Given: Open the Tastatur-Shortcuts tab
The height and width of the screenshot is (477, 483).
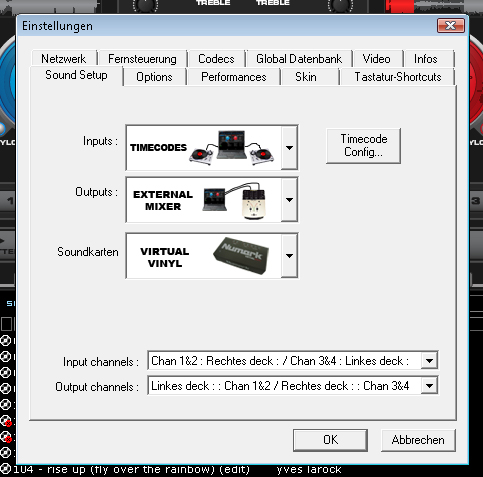Looking at the screenshot, I should click(x=397, y=77).
